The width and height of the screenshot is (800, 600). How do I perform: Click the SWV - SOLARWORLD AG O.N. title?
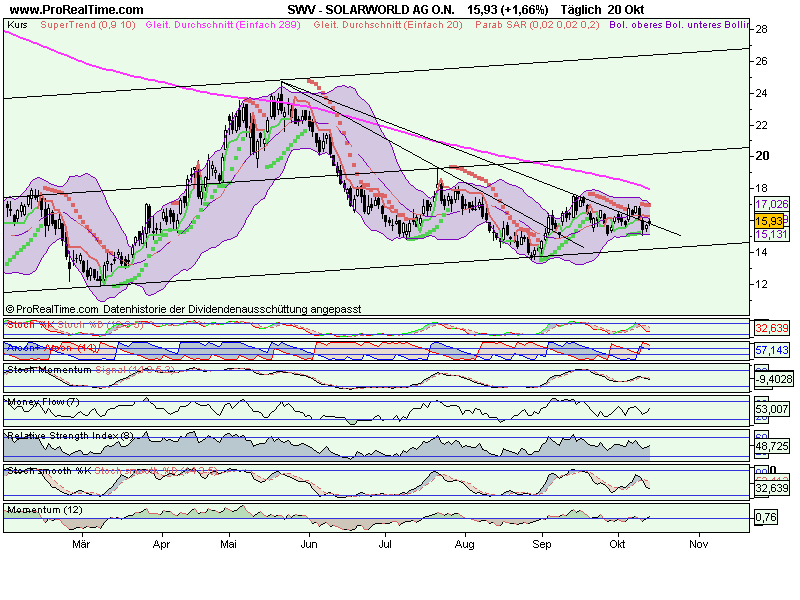(x=370, y=8)
